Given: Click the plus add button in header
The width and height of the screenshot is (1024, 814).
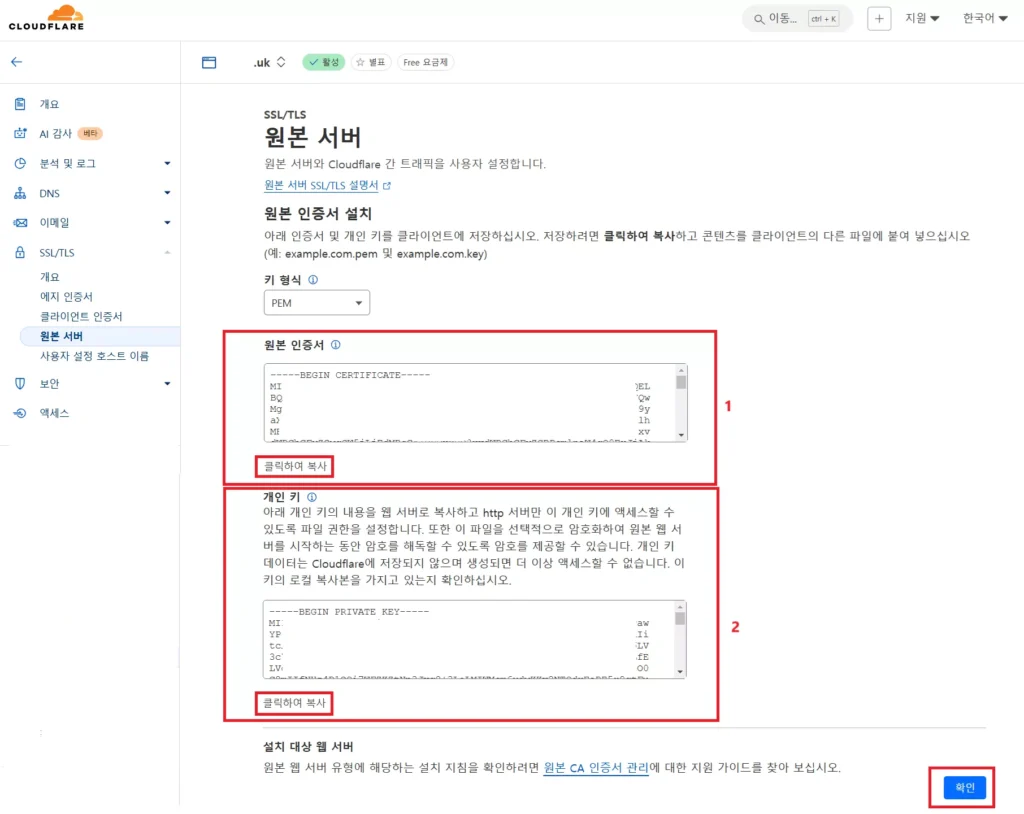Looking at the screenshot, I should pos(878,19).
